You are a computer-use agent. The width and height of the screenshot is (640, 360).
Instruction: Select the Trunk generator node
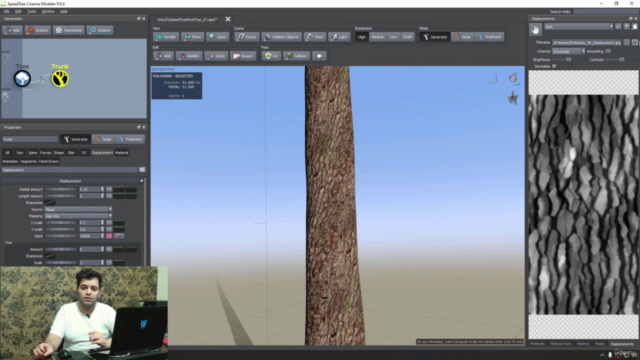[60, 78]
